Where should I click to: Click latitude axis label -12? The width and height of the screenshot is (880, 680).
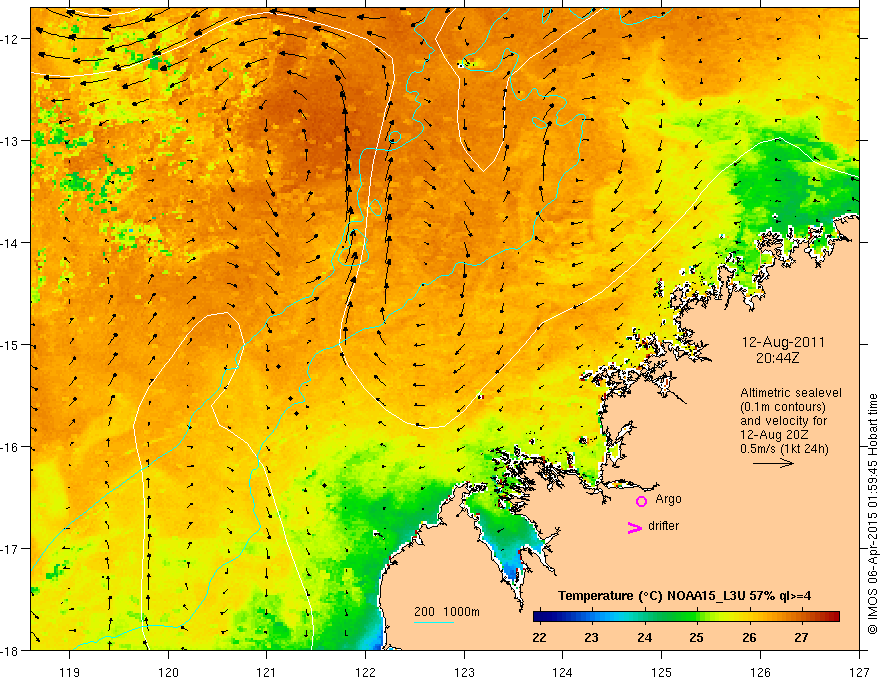[x=11, y=39]
